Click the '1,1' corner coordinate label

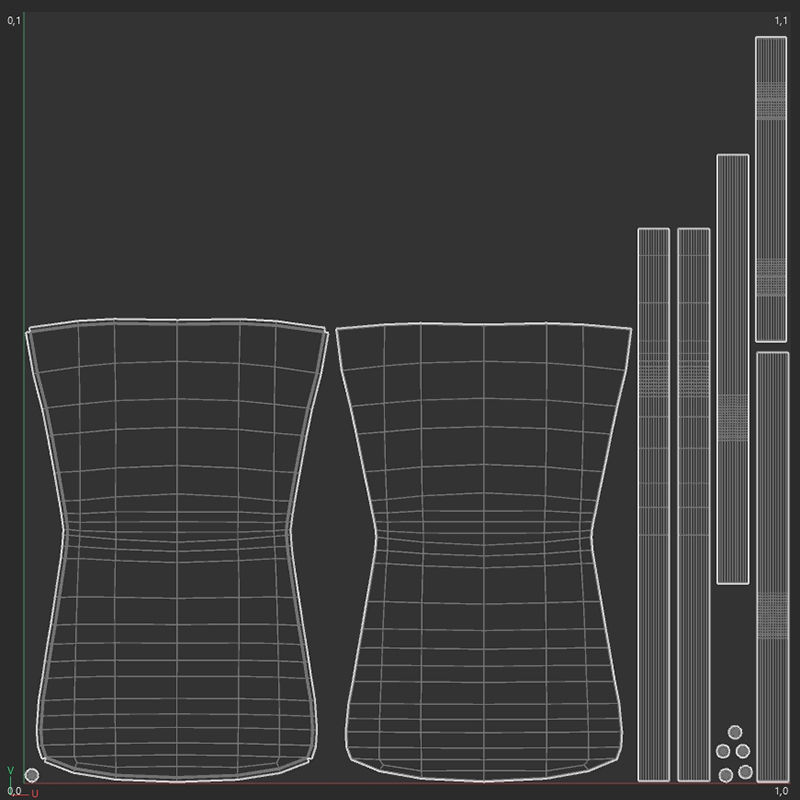(x=781, y=20)
